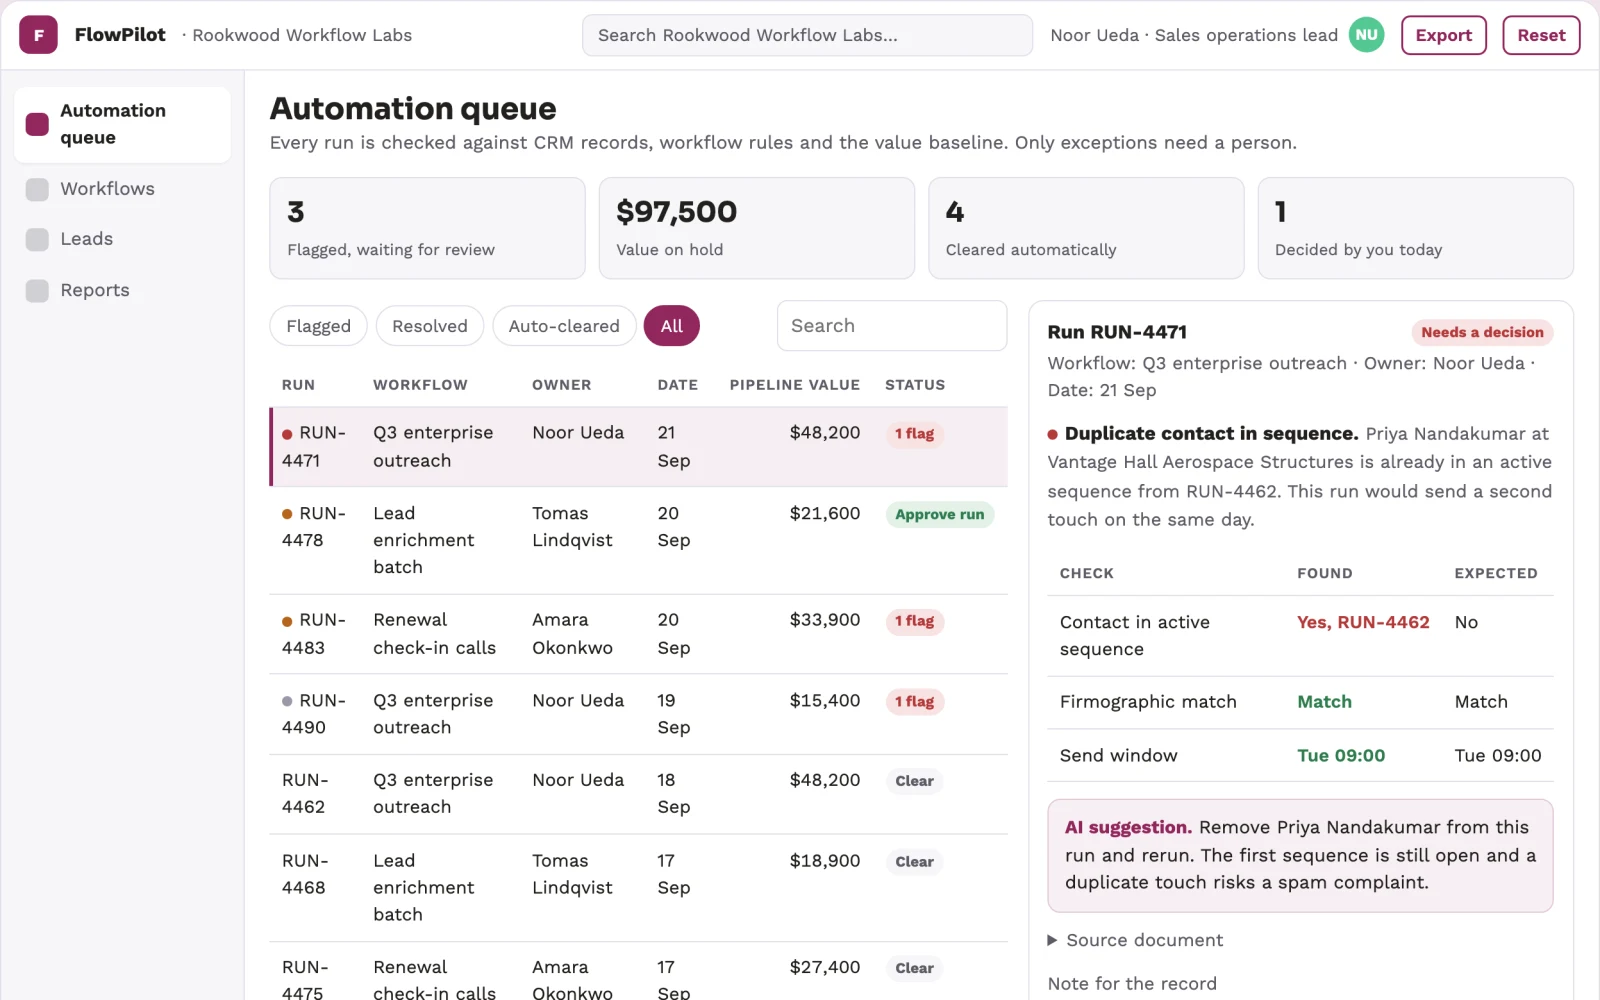
Task: Click the Needs a decision badge
Action: click(1482, 332)
